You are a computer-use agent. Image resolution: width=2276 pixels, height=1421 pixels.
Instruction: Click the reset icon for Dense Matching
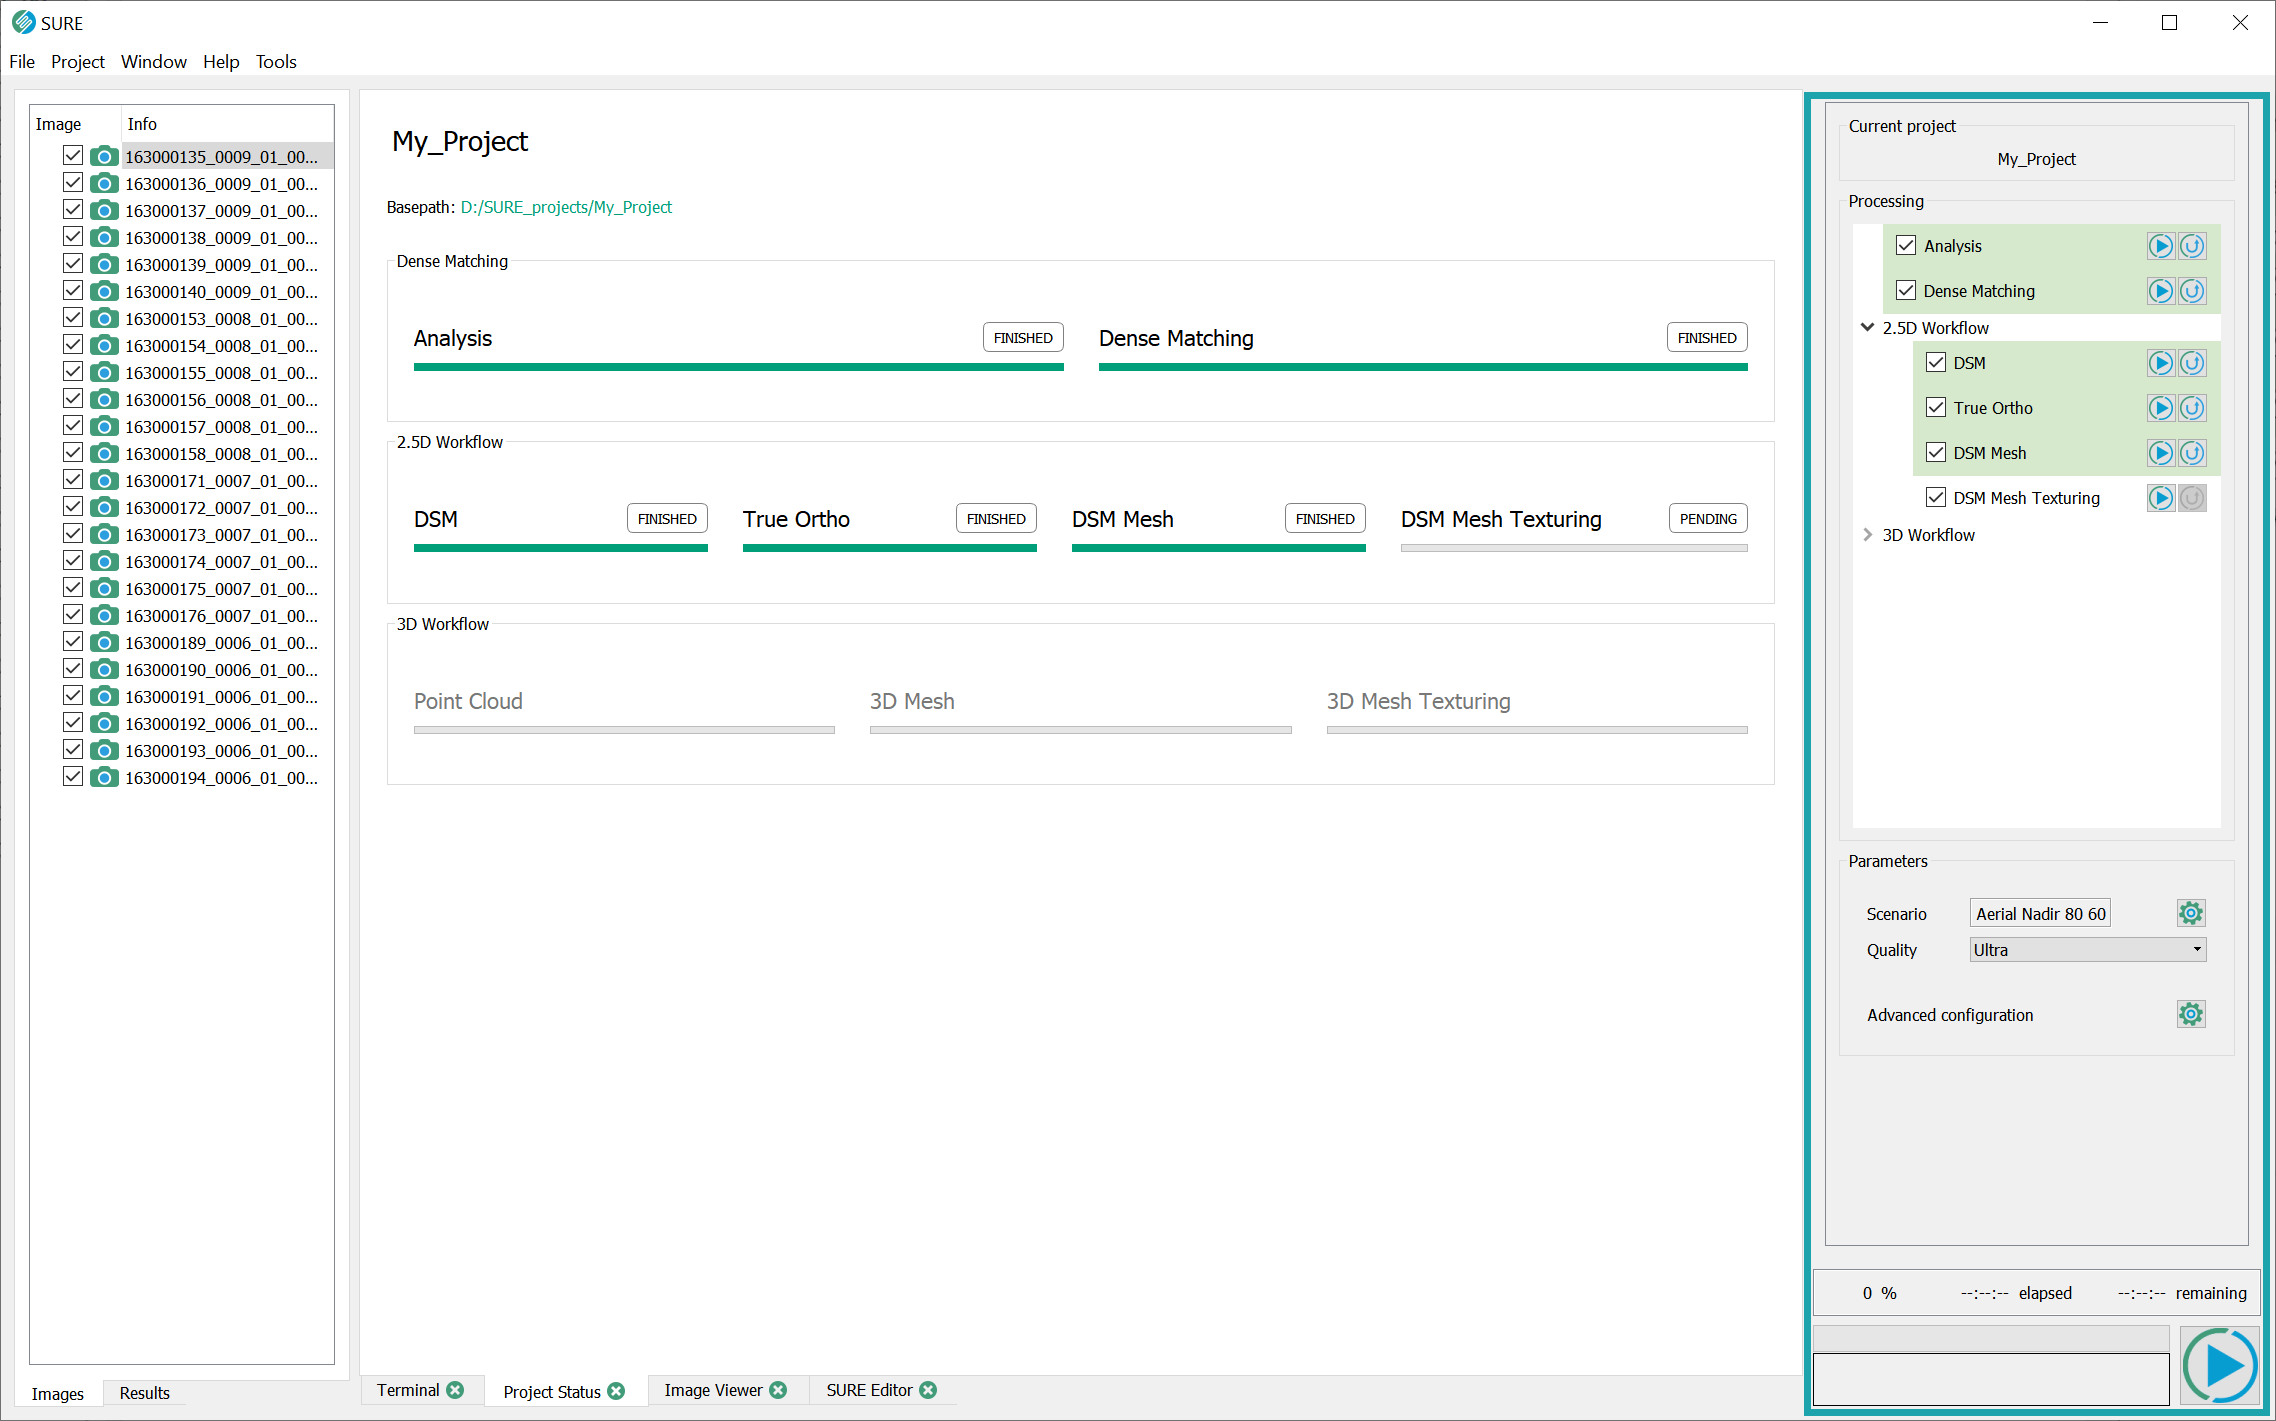(x=2192, y=291)
